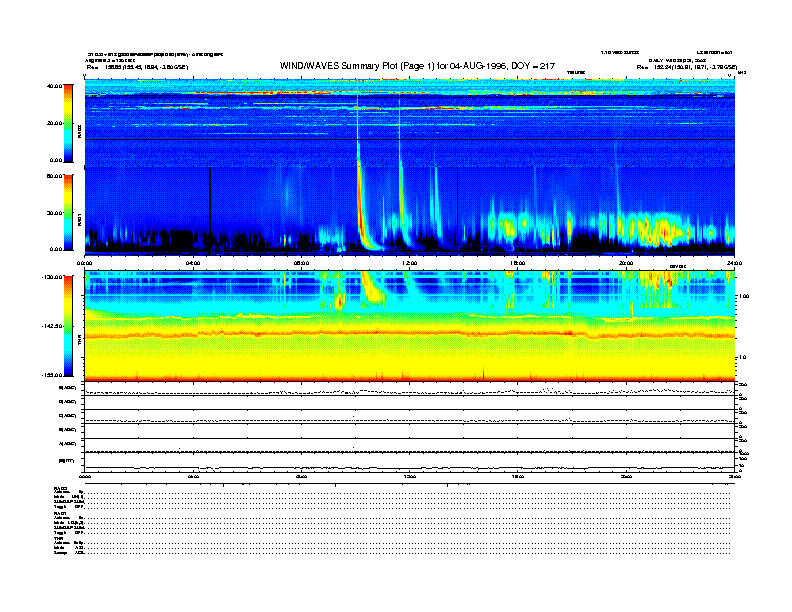Click "04:00" tick label on the bottom line-plot axis
792x612 pixels.
point(193,477)
